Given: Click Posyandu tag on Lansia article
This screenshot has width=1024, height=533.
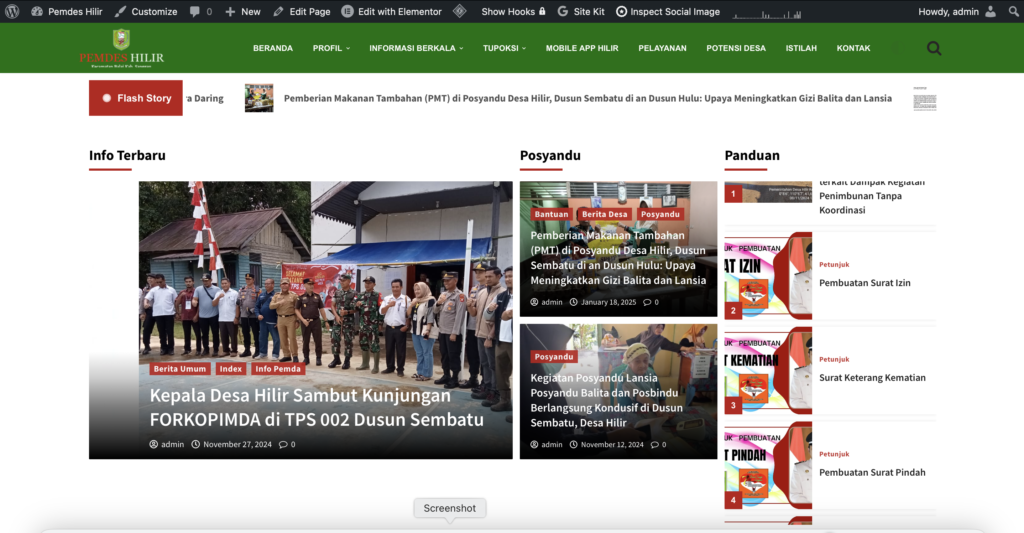Looking at the screenshot, I should (554, 357).
